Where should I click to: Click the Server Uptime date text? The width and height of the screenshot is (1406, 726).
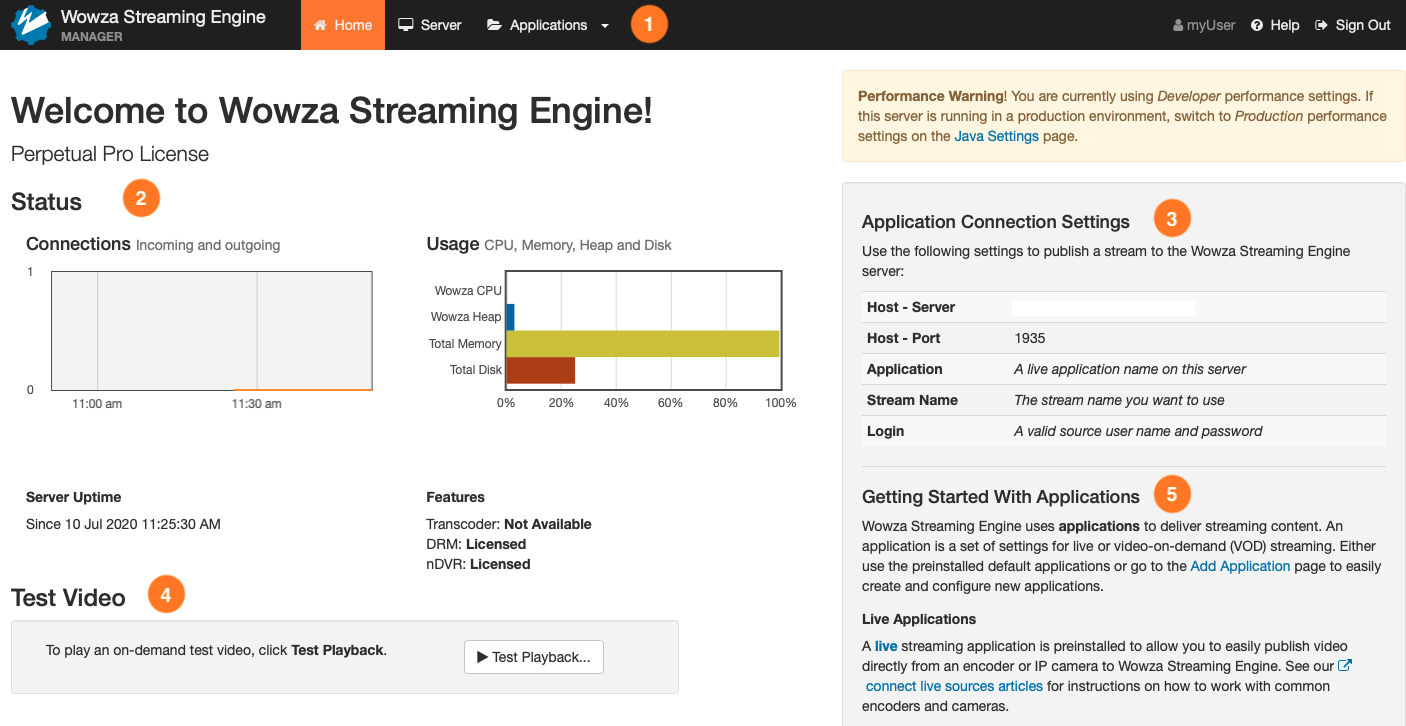coord(123,524)
